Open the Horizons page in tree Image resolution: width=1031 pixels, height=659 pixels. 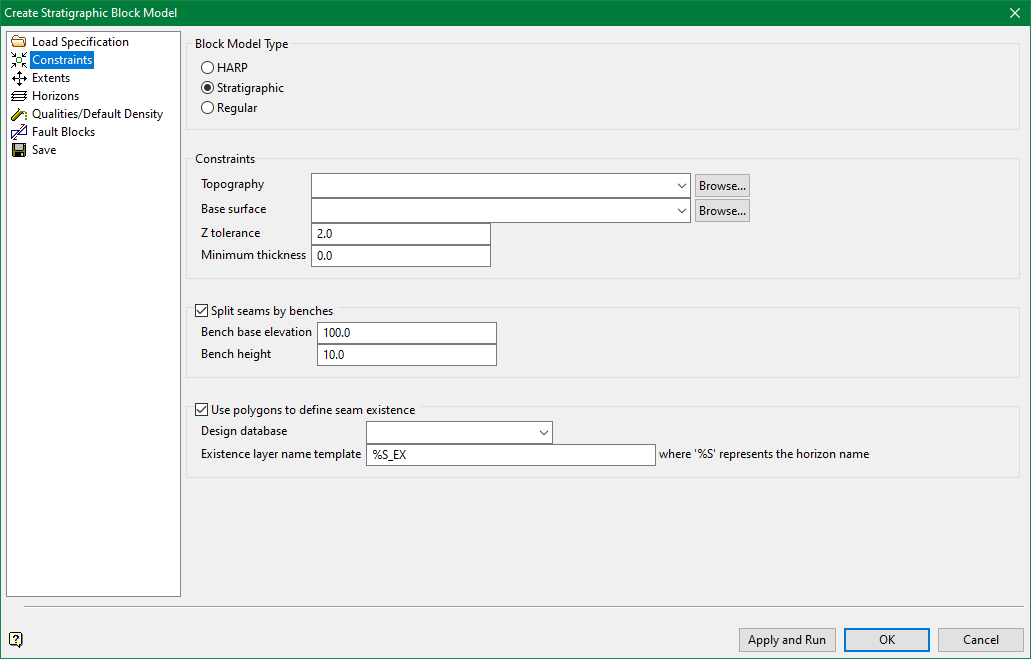[55, 96]
